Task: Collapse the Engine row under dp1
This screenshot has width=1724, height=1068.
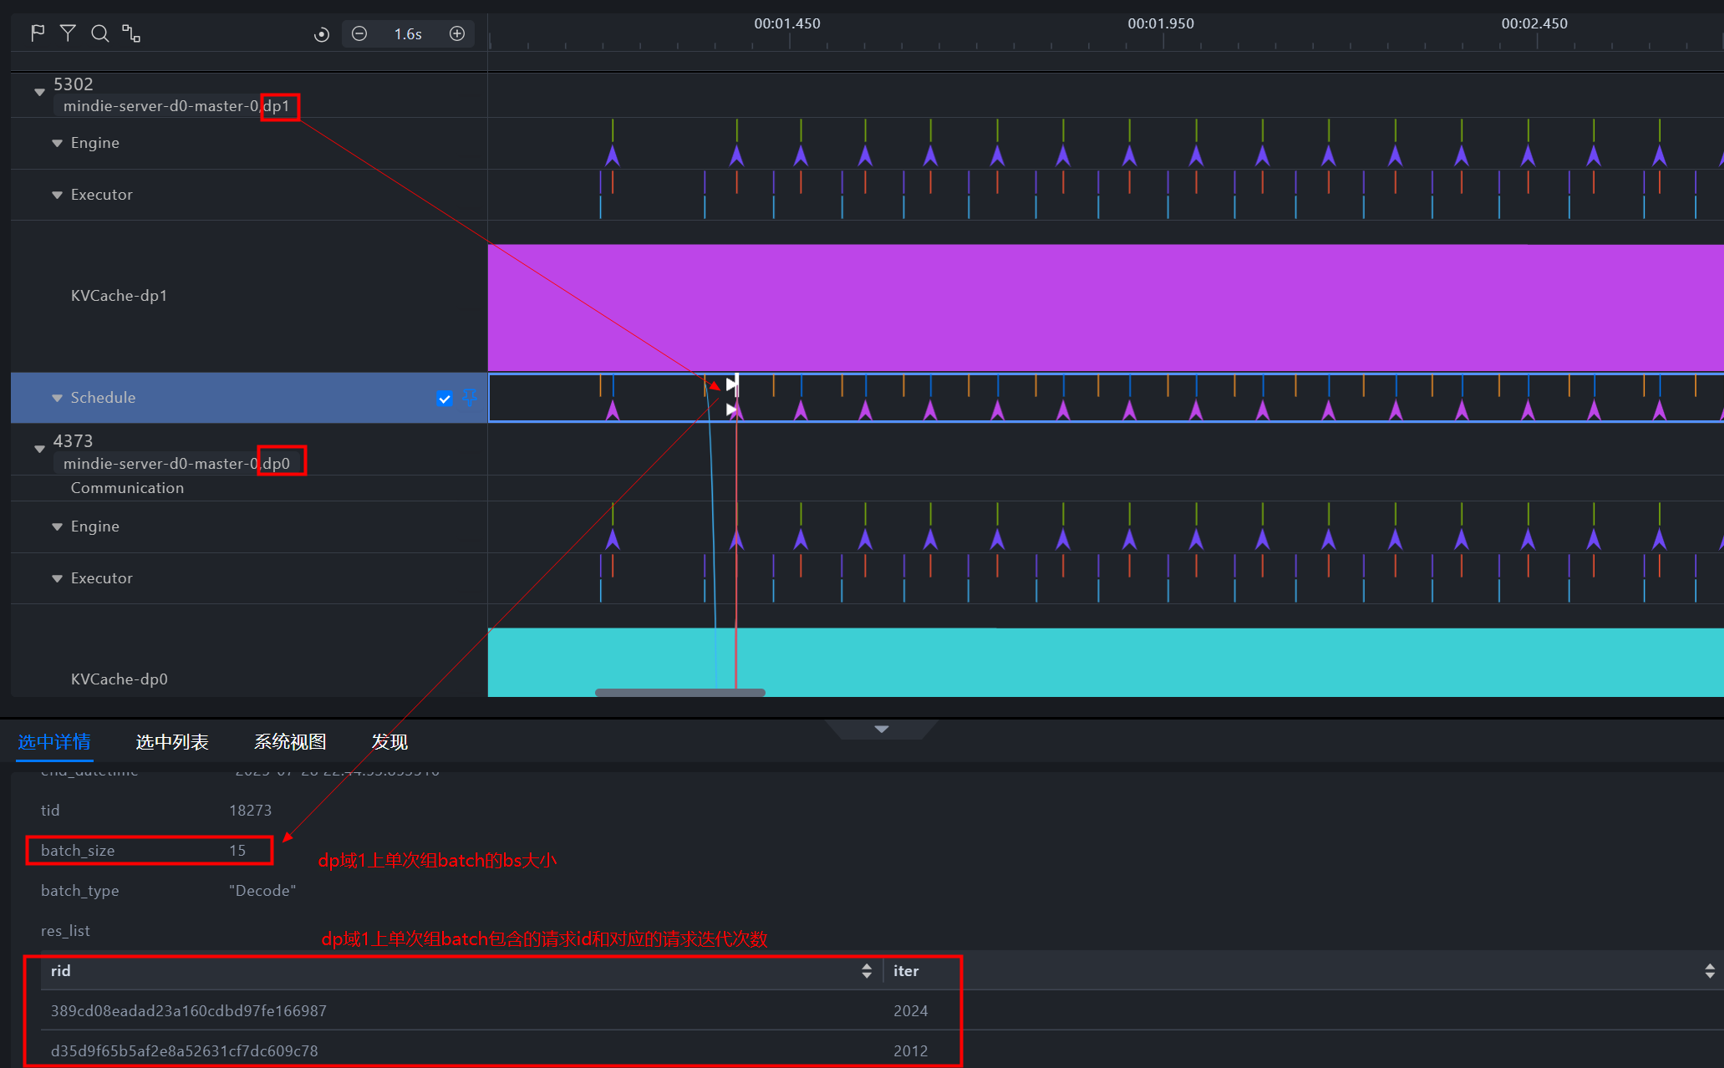Action: click(57, 143)
